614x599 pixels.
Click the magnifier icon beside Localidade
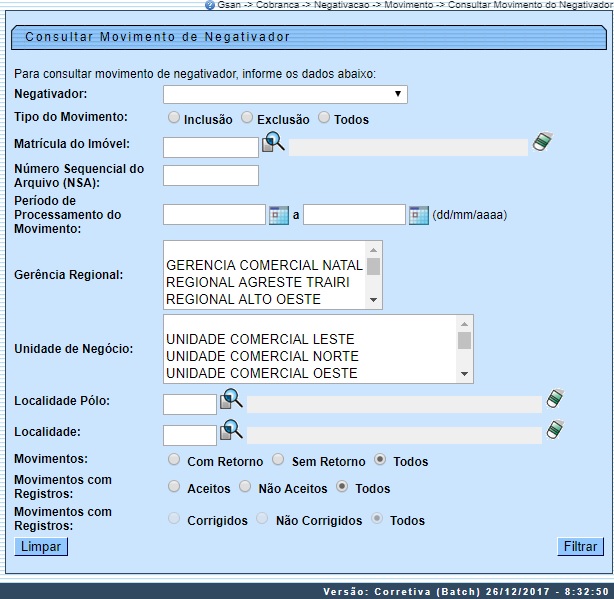(x=231, y=431)
